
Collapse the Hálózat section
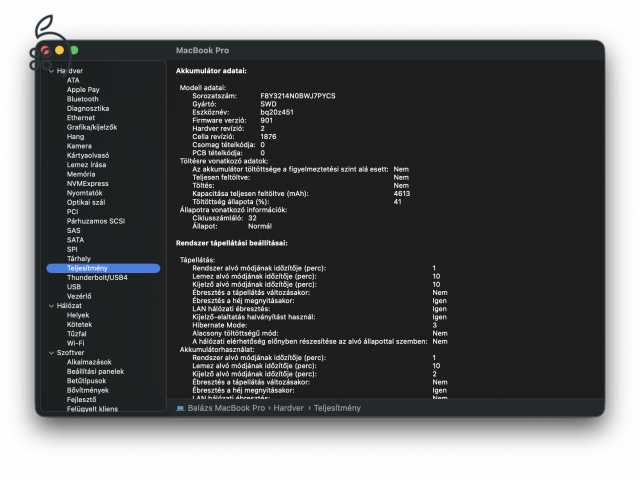(51, 305)
